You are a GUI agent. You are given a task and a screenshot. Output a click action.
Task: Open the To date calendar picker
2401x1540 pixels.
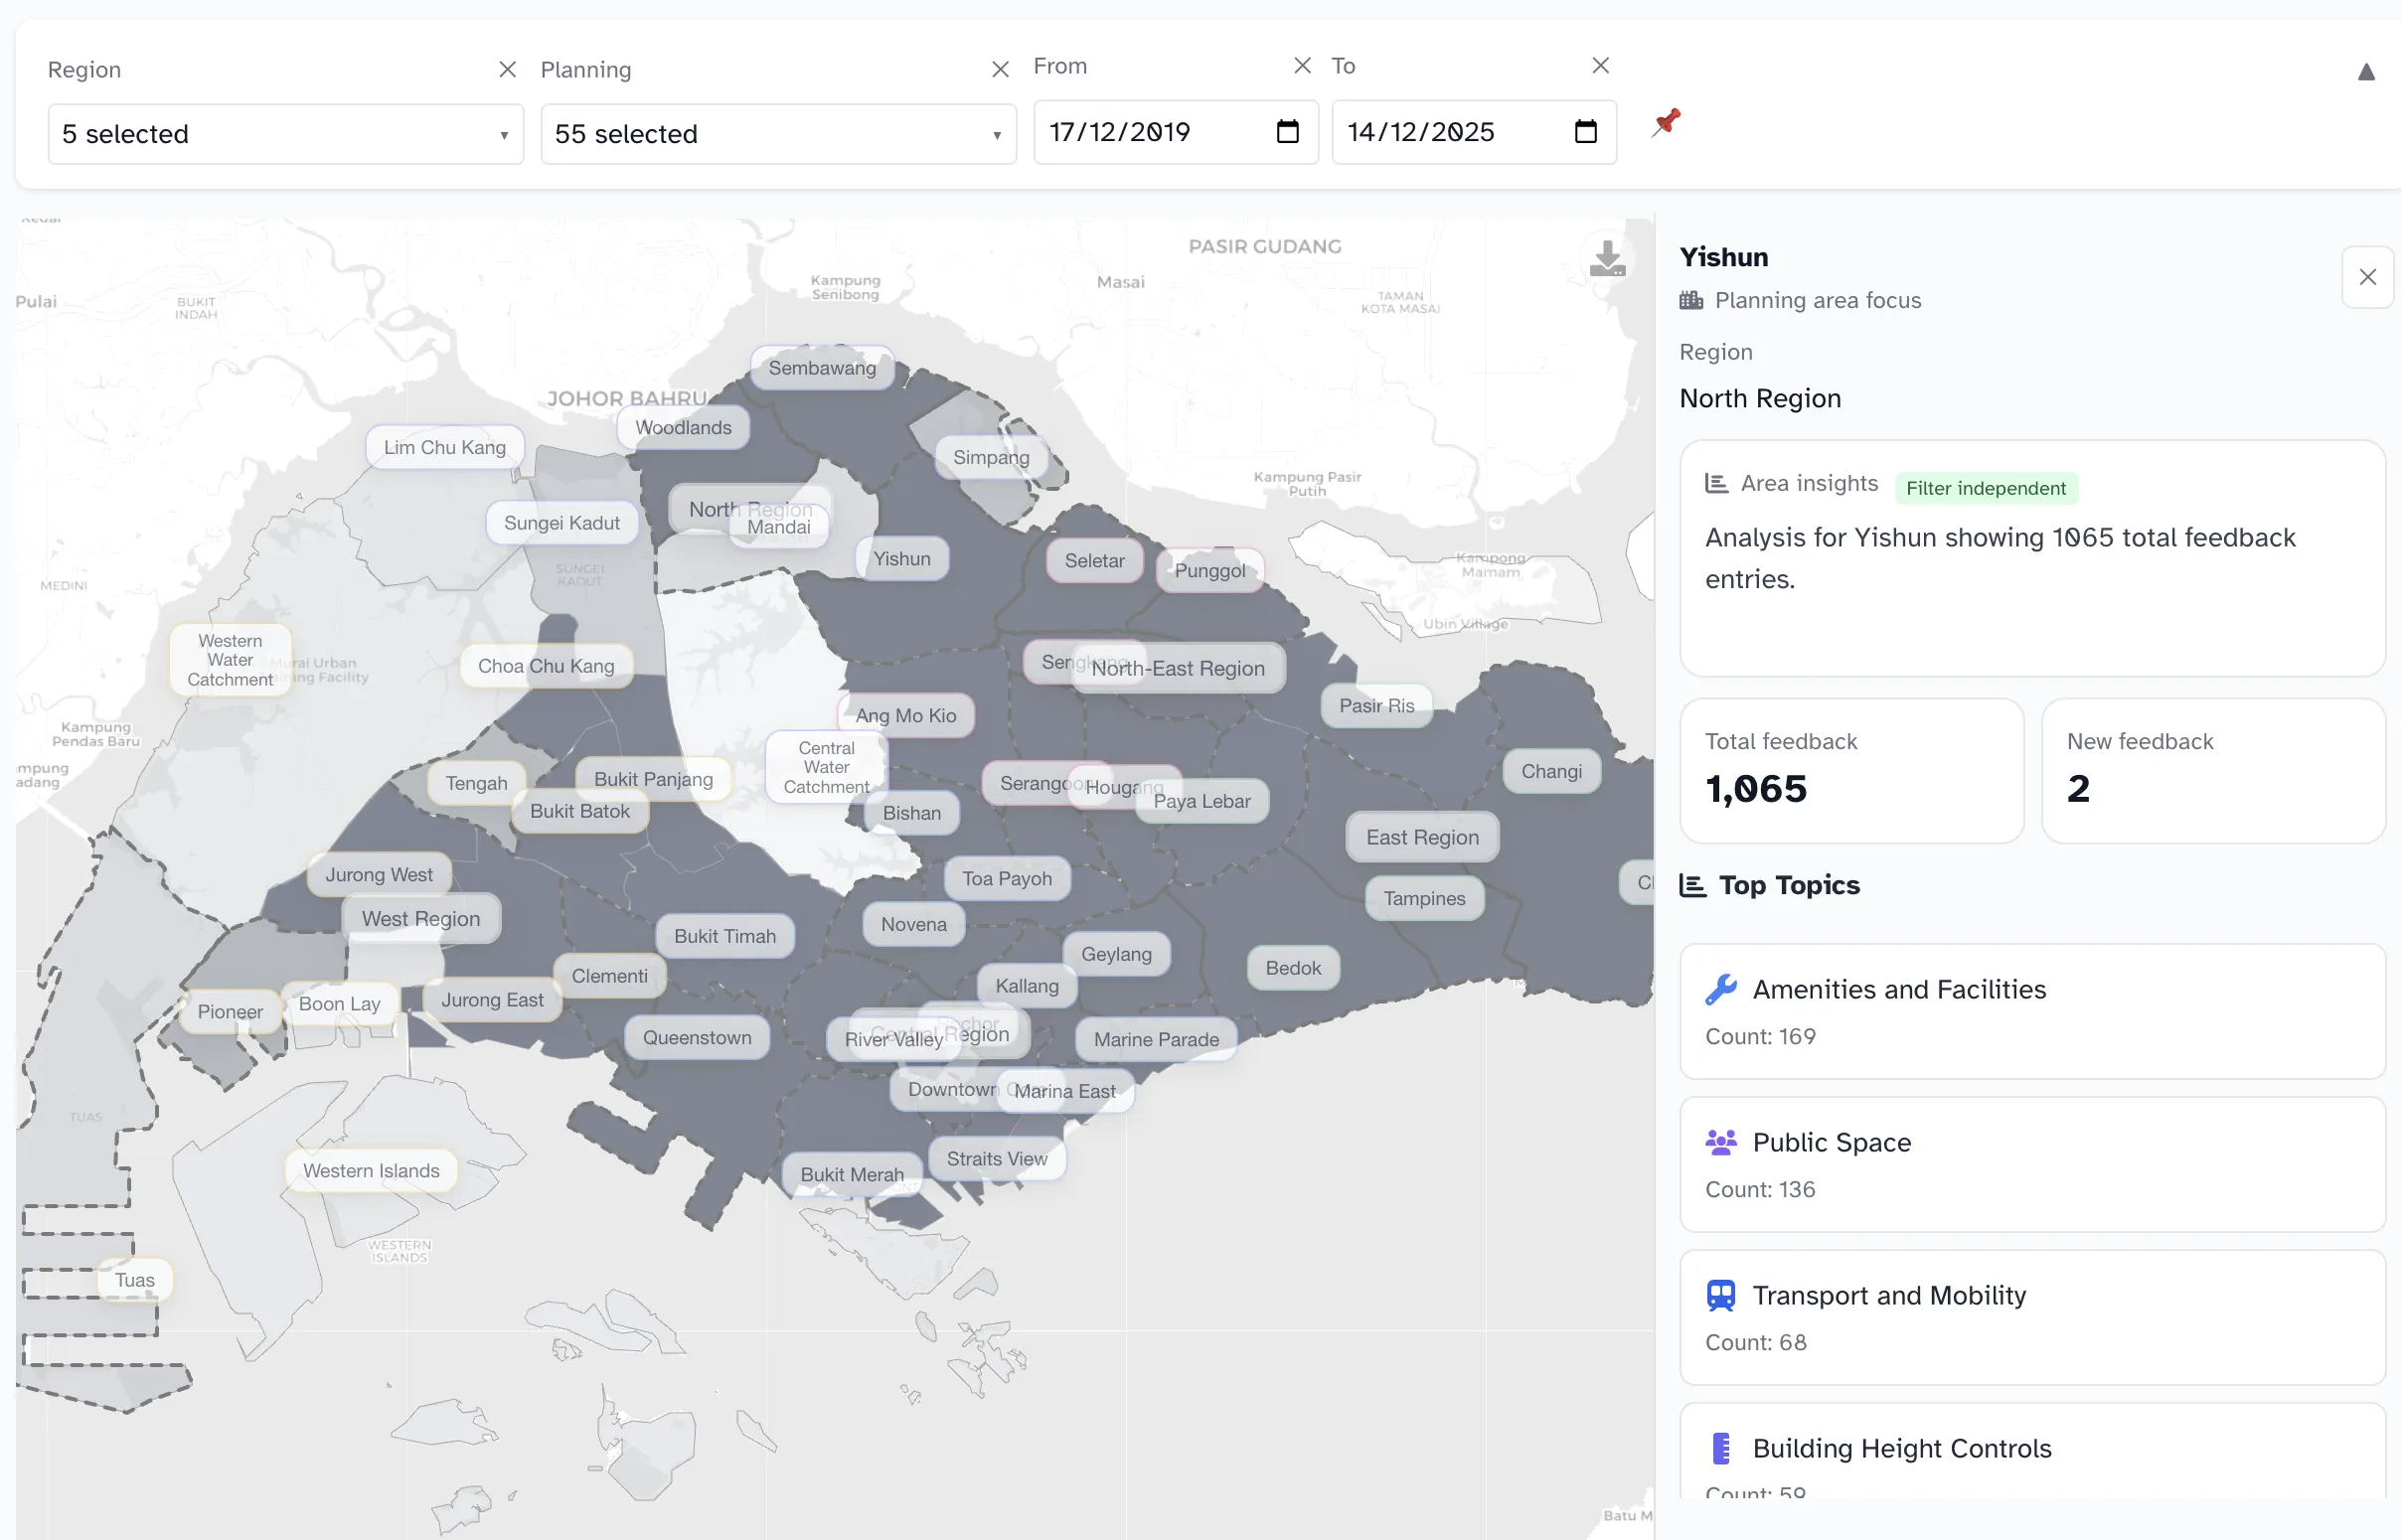(1586, 131)
